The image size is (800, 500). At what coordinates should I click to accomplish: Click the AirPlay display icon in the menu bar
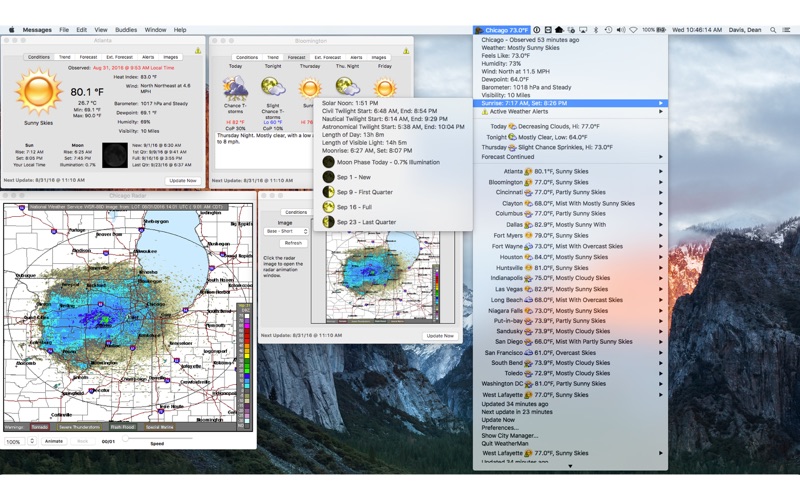(583, 30)
